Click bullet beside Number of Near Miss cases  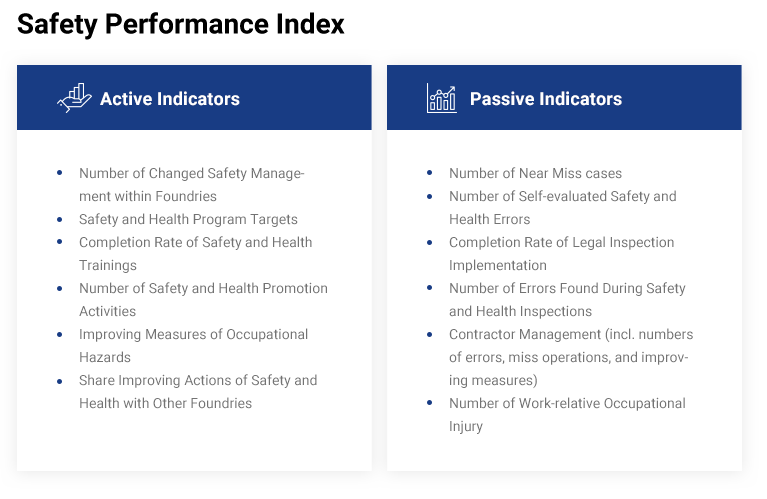[429, 173]
